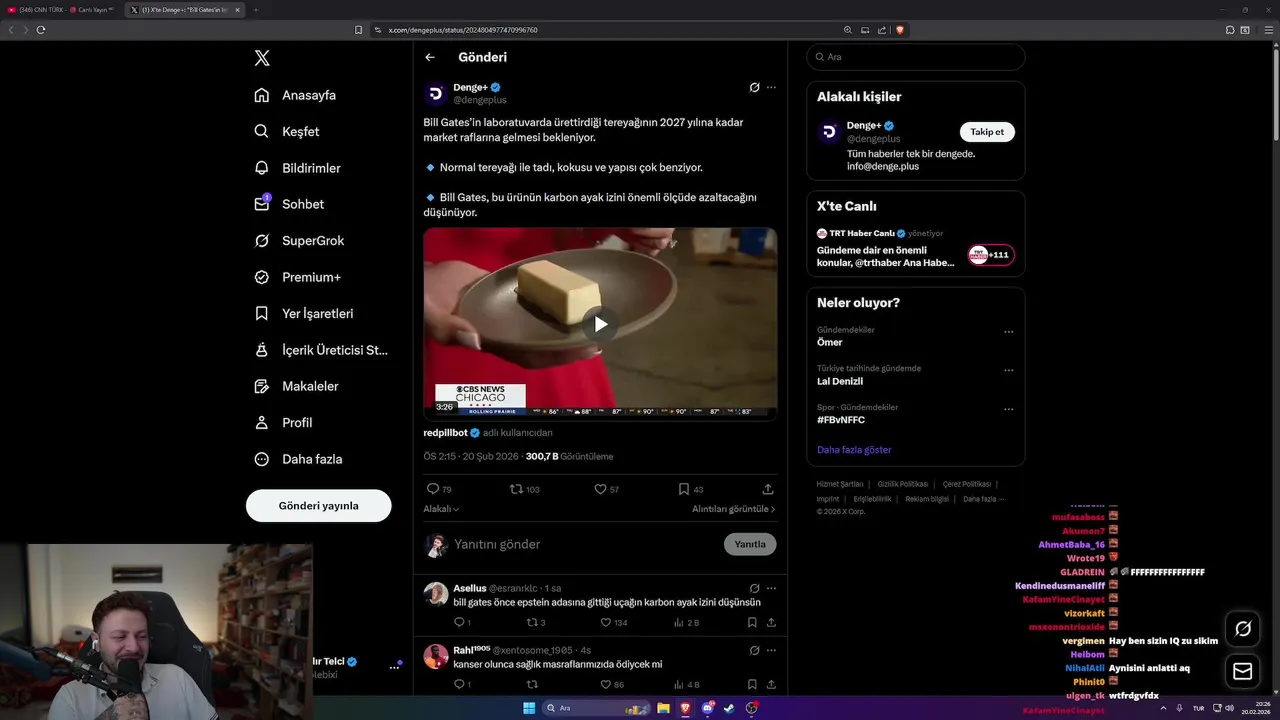Image resolution: width=1280 pixels, height=720 pixels.
Task: Open new browser tab
Action: point(256,10)
